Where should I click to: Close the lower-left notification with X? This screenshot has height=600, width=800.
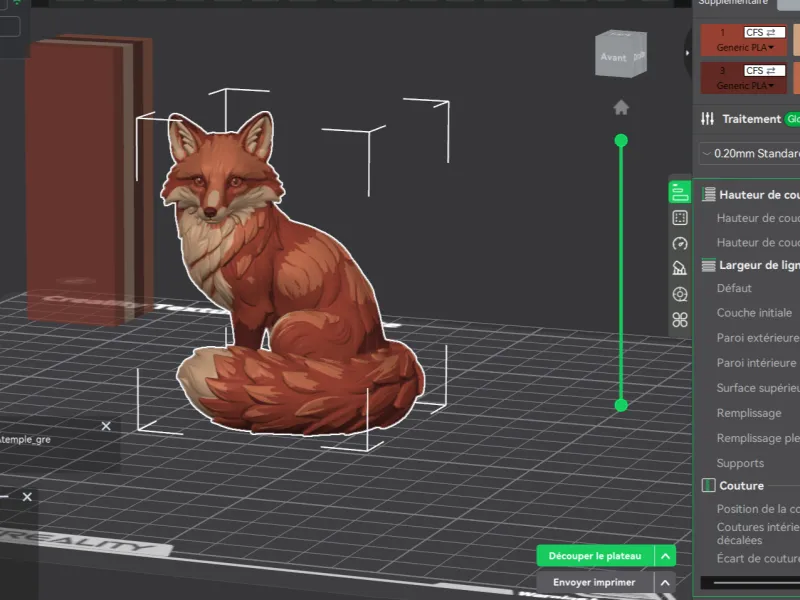(27, 496)
